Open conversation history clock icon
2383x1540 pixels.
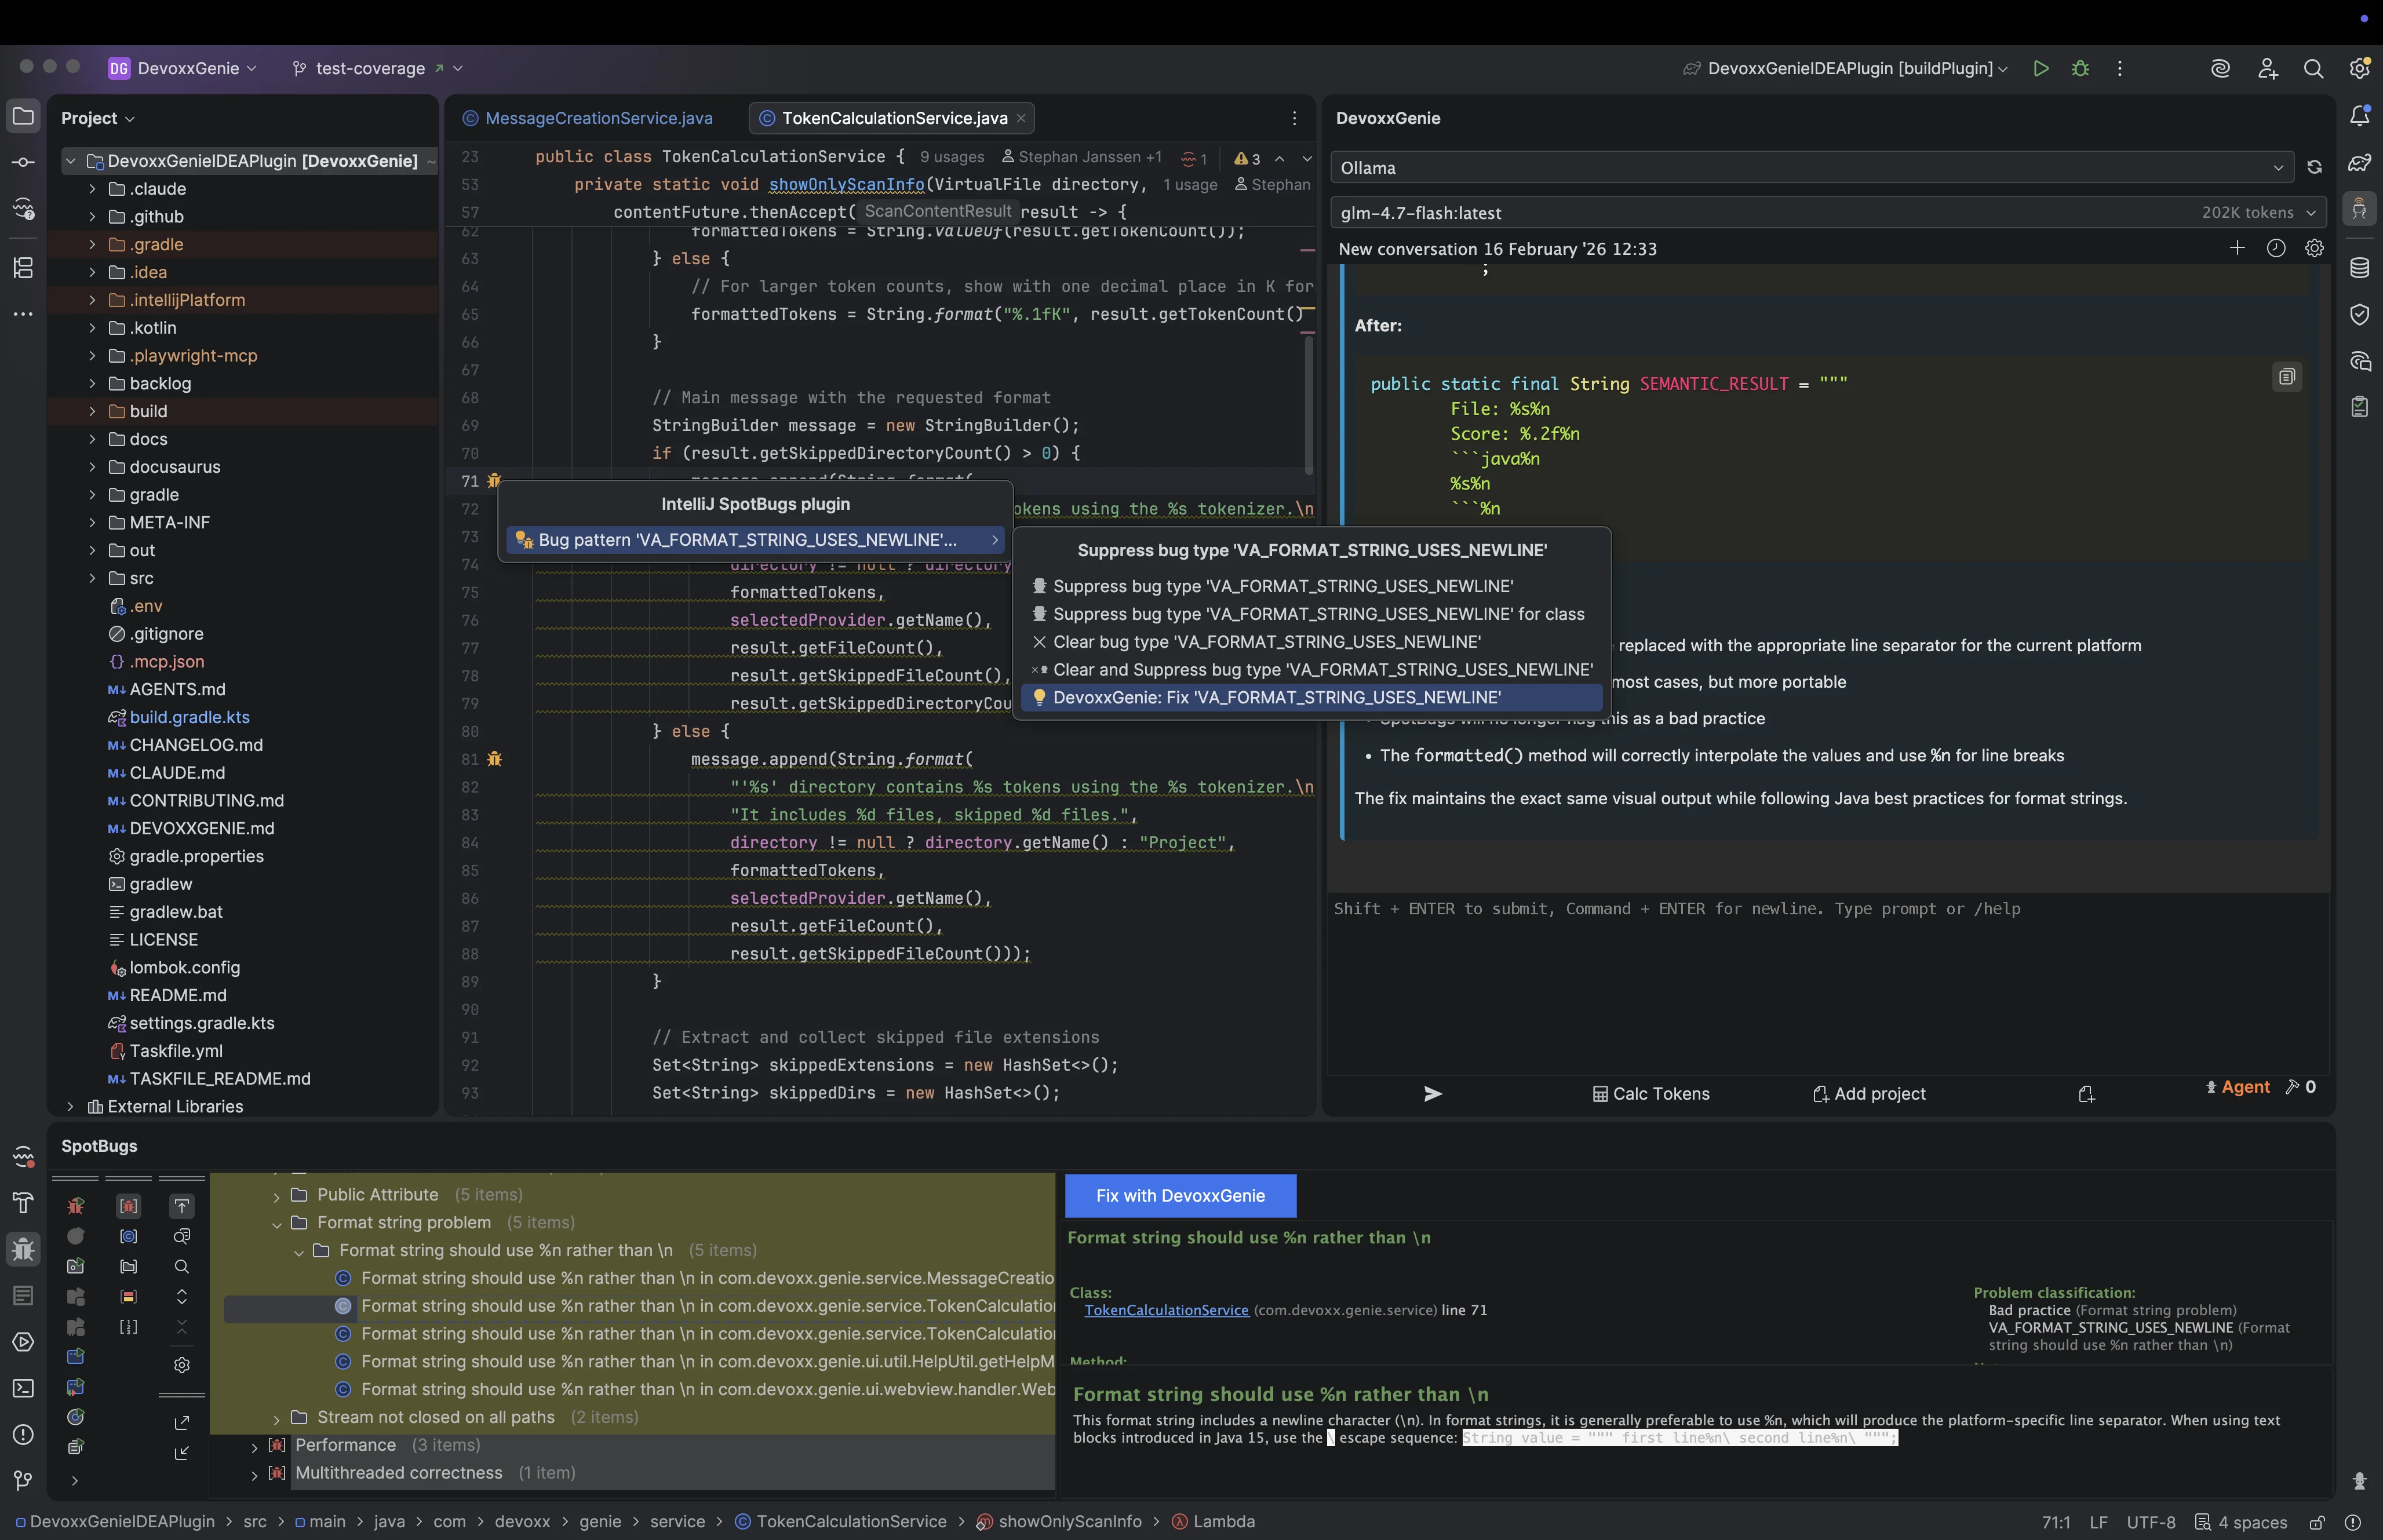coord(2276,248)
